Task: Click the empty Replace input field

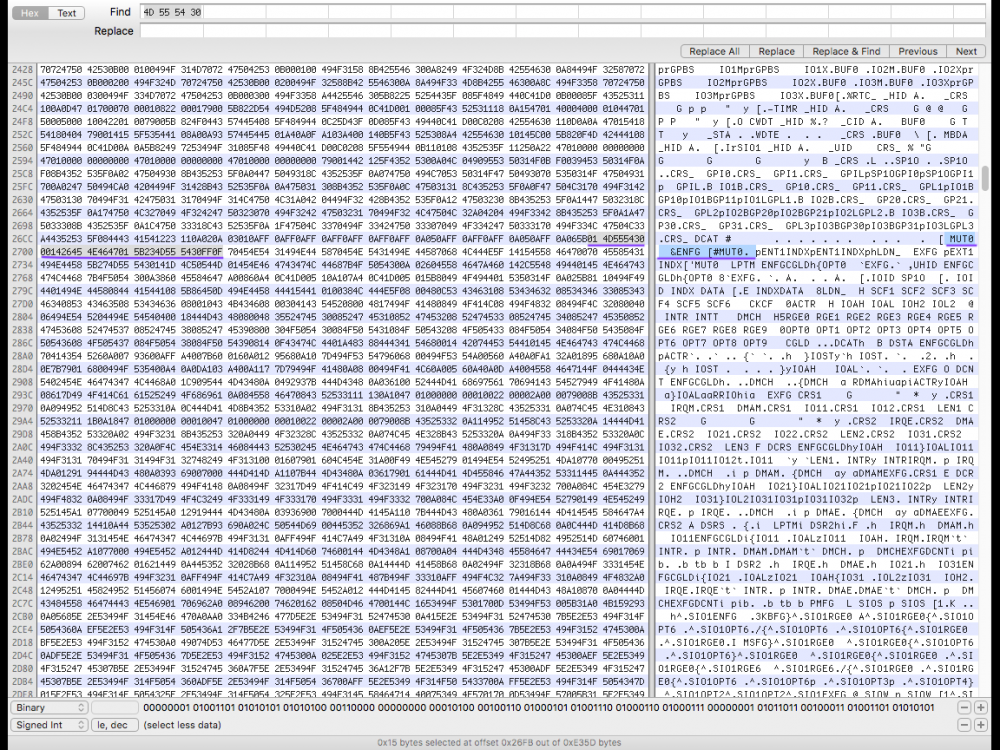Action: pyautogui.click(x=563, y=31)
